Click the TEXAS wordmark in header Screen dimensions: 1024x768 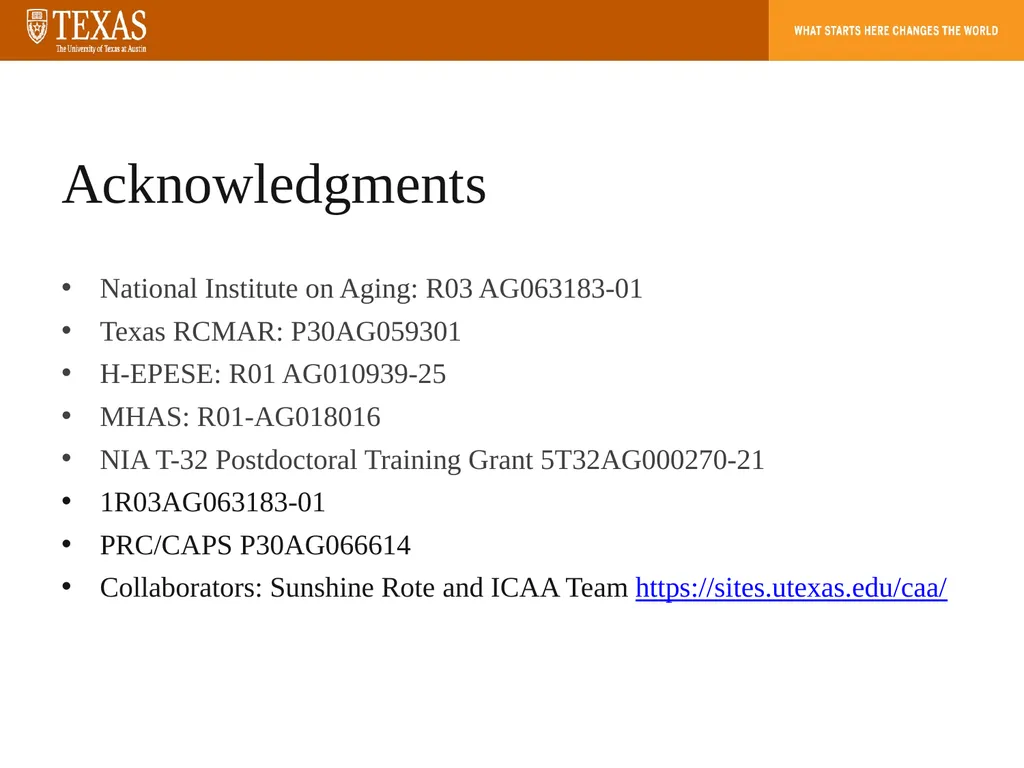click(100, 25)
